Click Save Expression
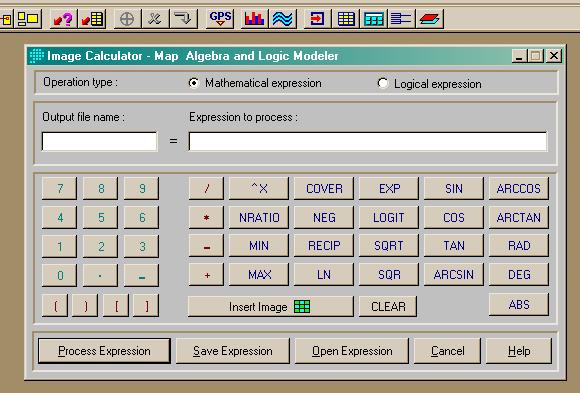 point(233,351)
